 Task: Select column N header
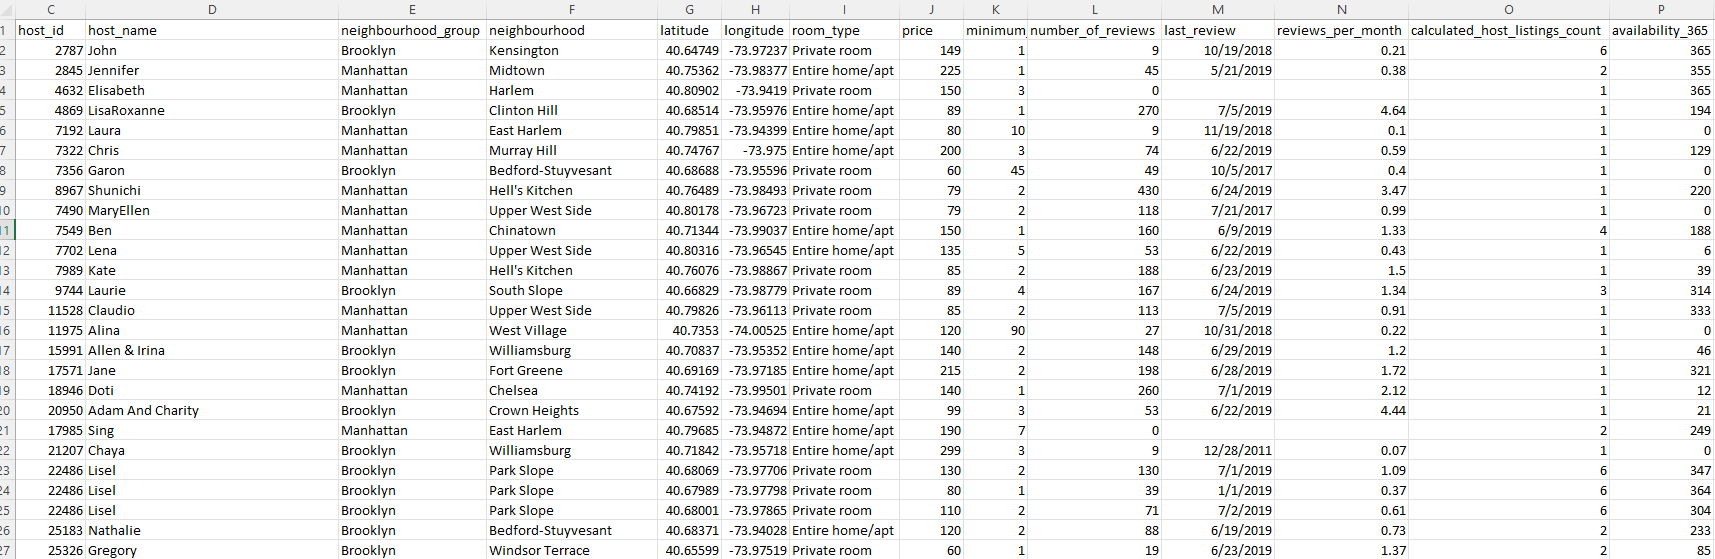pyautogui.click(x=1342, y=9)
